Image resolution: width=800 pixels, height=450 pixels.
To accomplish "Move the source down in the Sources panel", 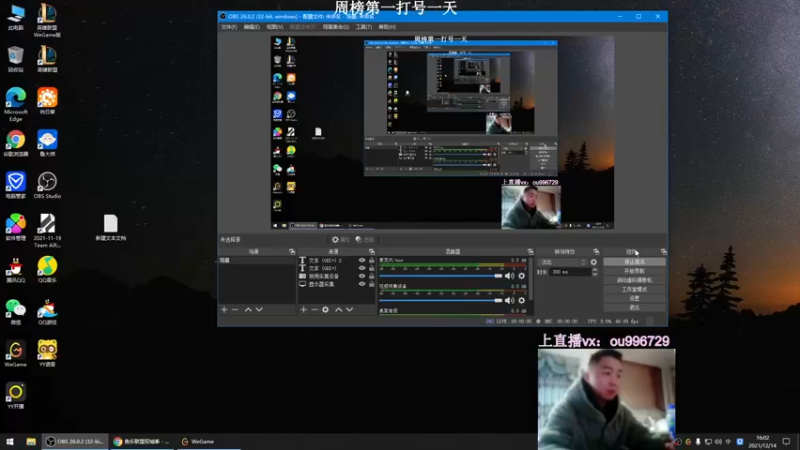I will click(x=349, y=310).
